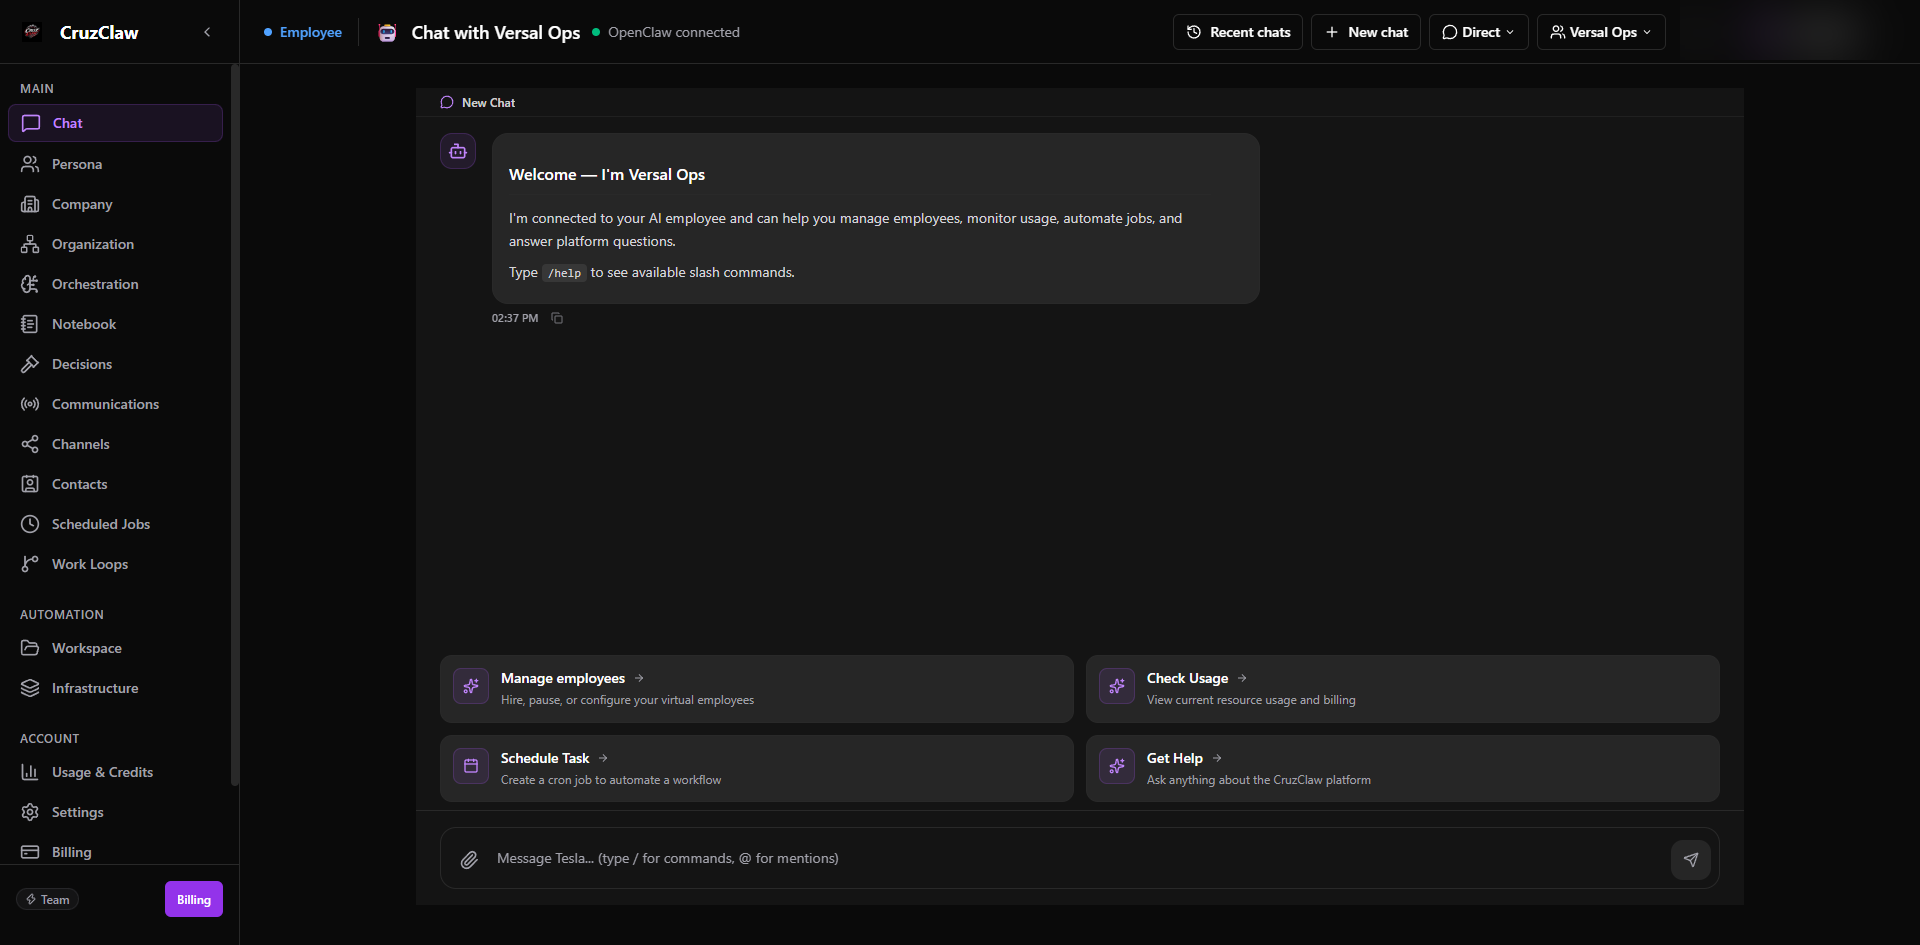Expand the Versal Ops employee dropdown

1600,32
